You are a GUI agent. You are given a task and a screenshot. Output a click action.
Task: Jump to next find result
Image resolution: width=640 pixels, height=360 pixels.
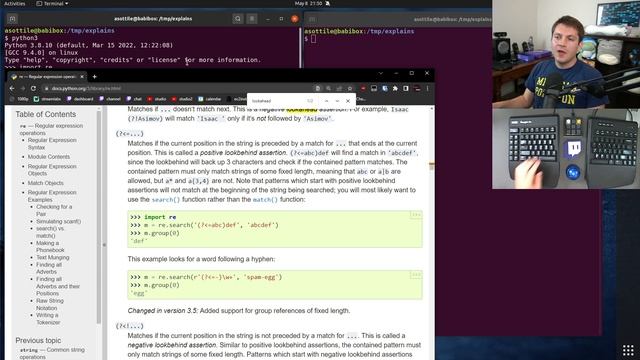pyautogui.click(x=337, y=101)
